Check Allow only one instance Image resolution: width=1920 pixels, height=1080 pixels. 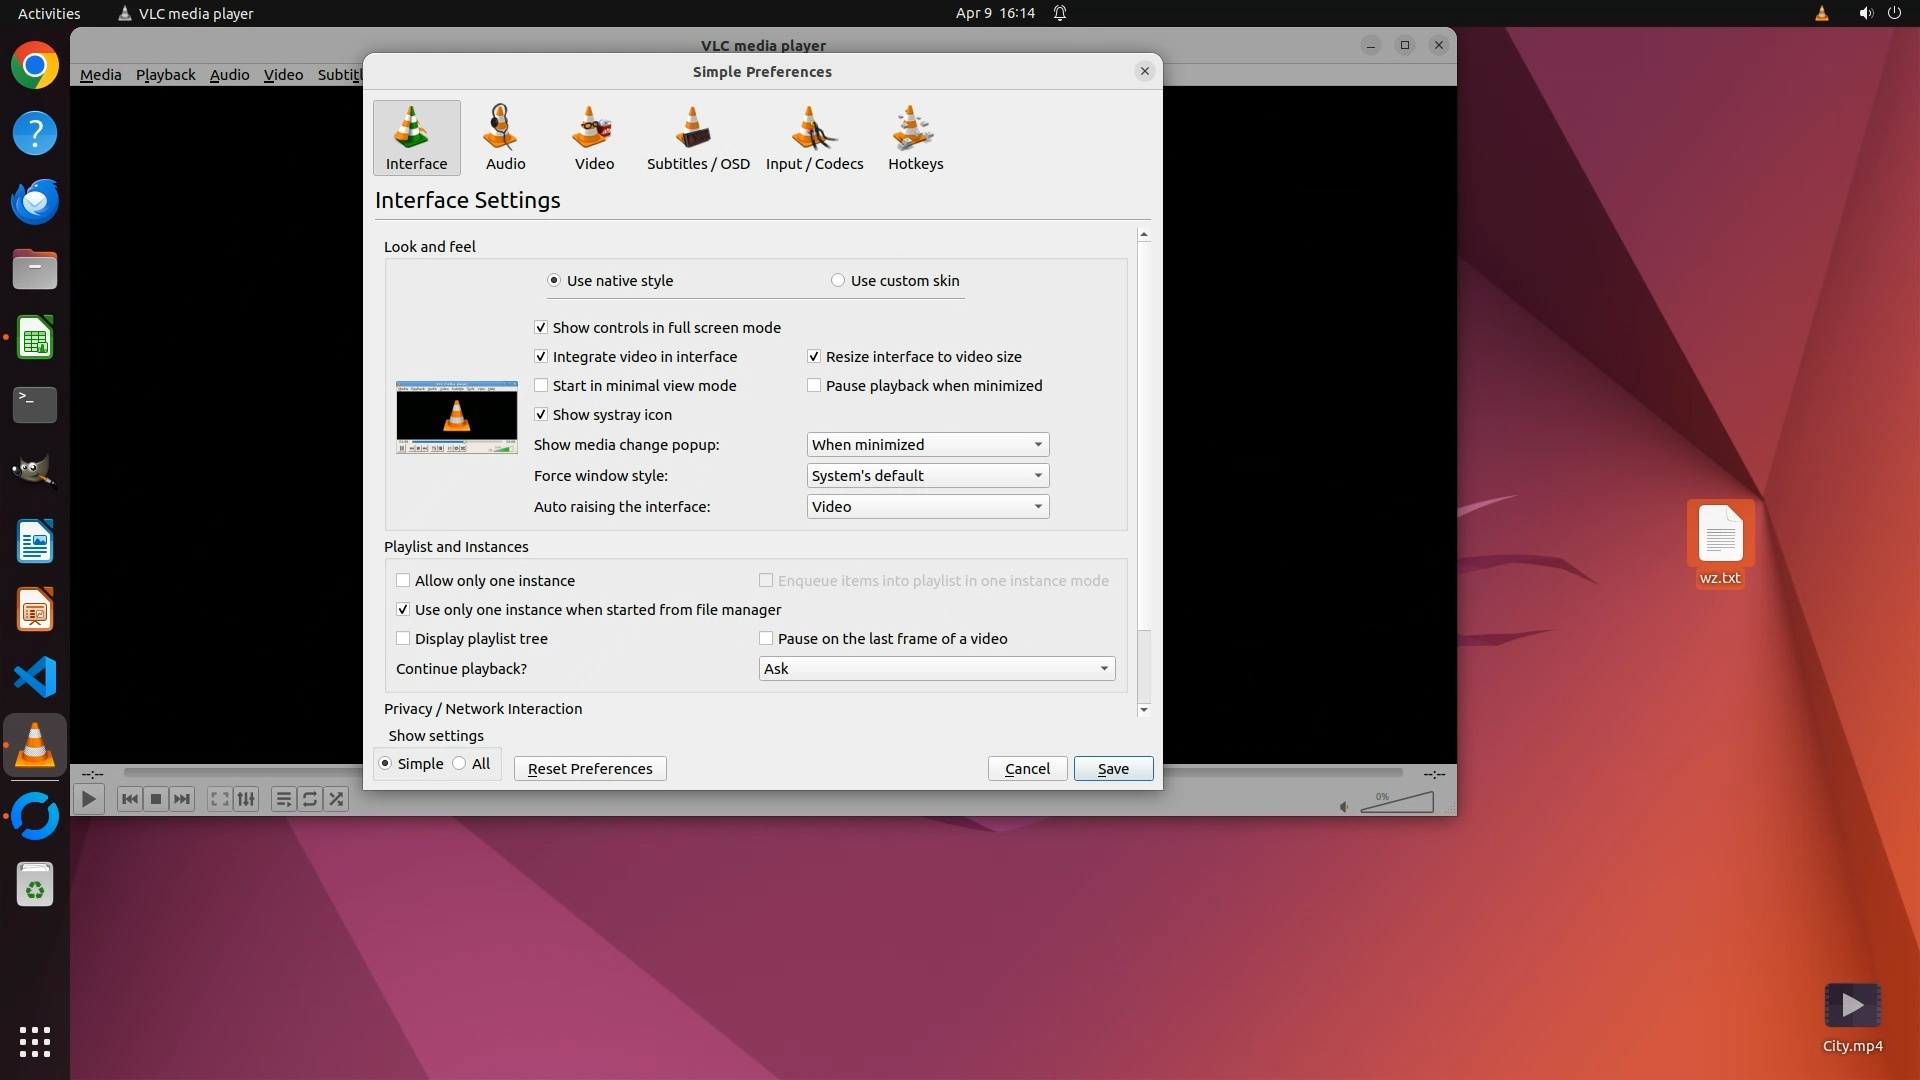[403, 581]
